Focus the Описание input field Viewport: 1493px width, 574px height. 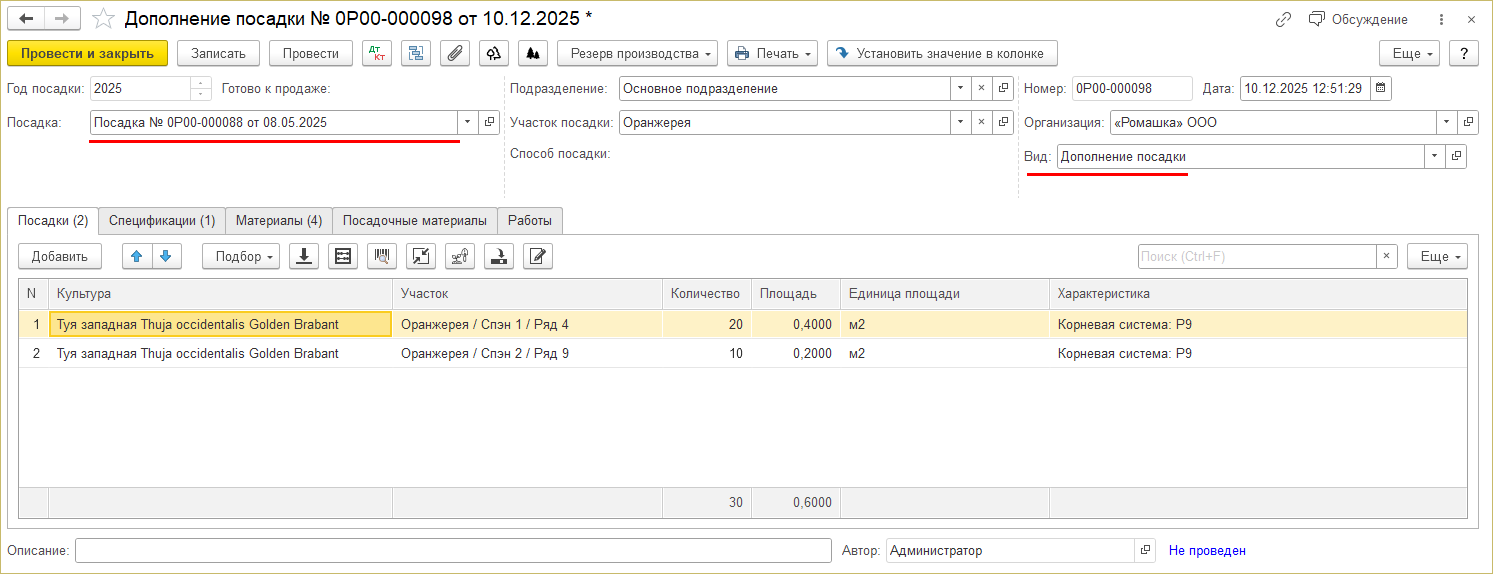453,550
